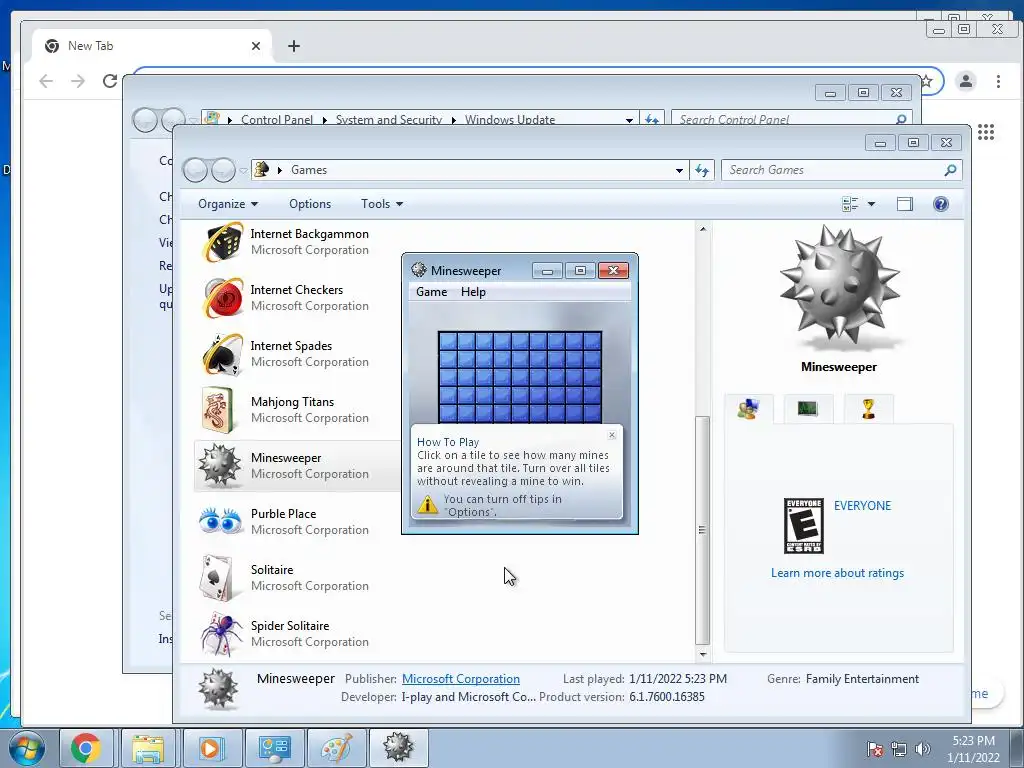This screenshot has height=768, width=1024.
Task: Open the Help menu in Minesweeper
Action: coord(473,292)
